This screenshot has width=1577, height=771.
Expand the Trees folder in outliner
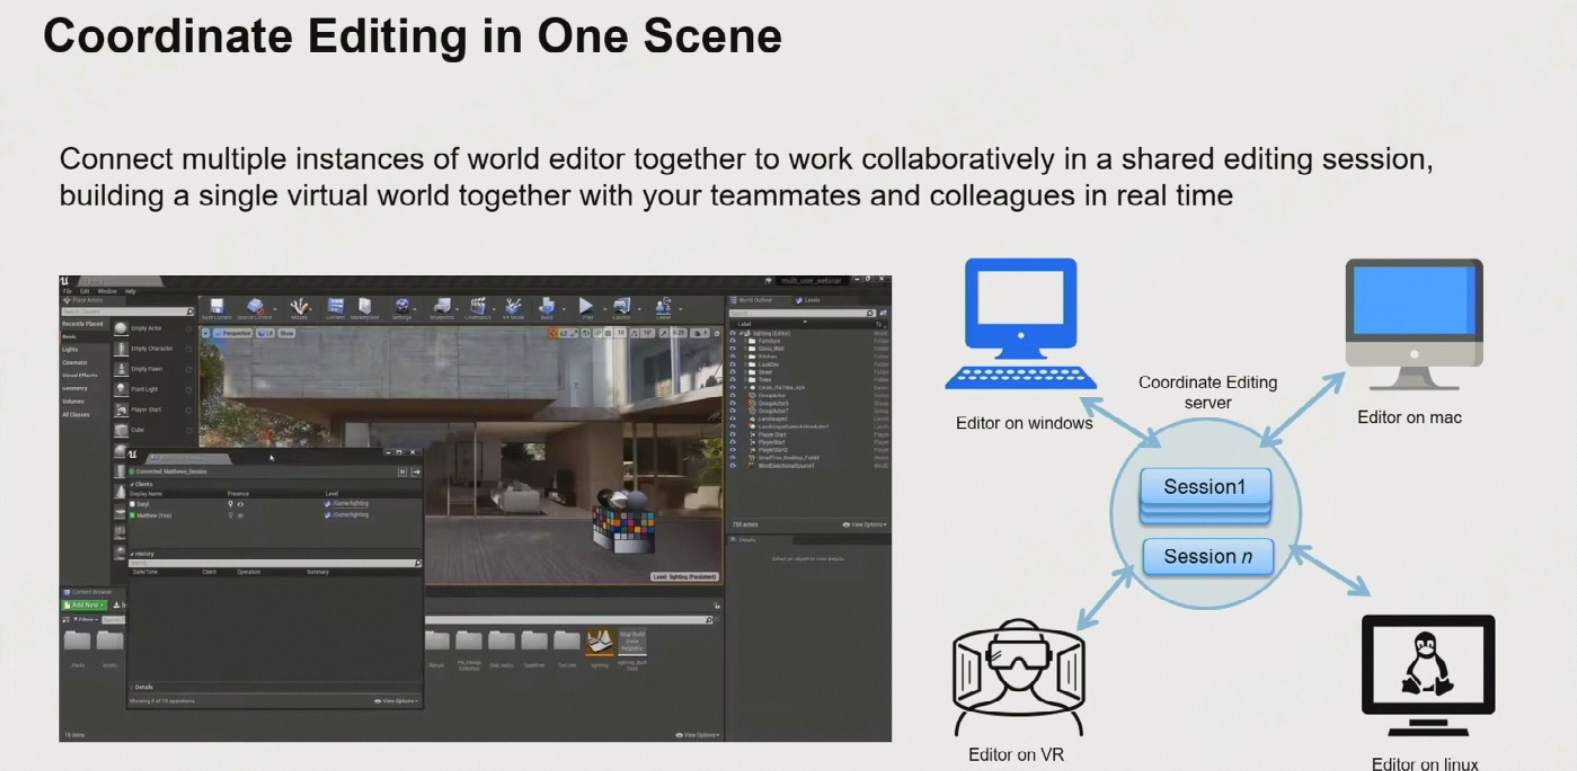click(745, 380)
